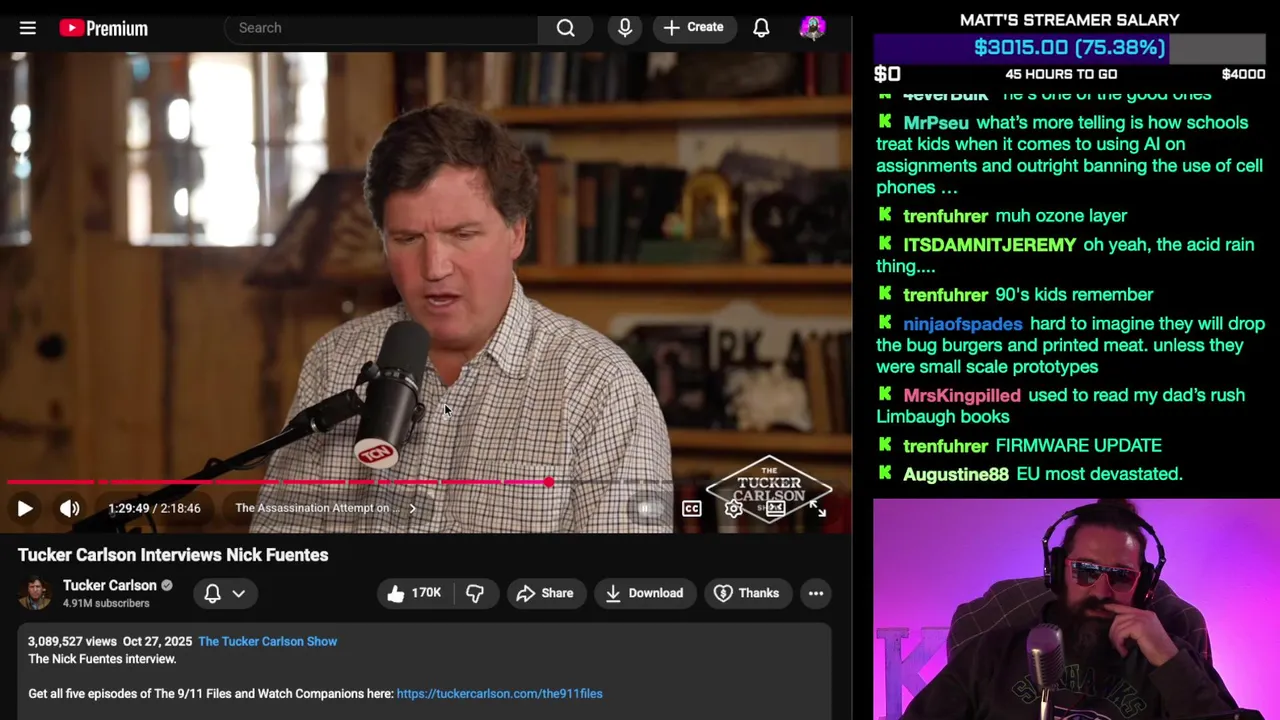Switch to theater mode
The width and height of the screenshot is (1280, 720).
pos(775,508)
